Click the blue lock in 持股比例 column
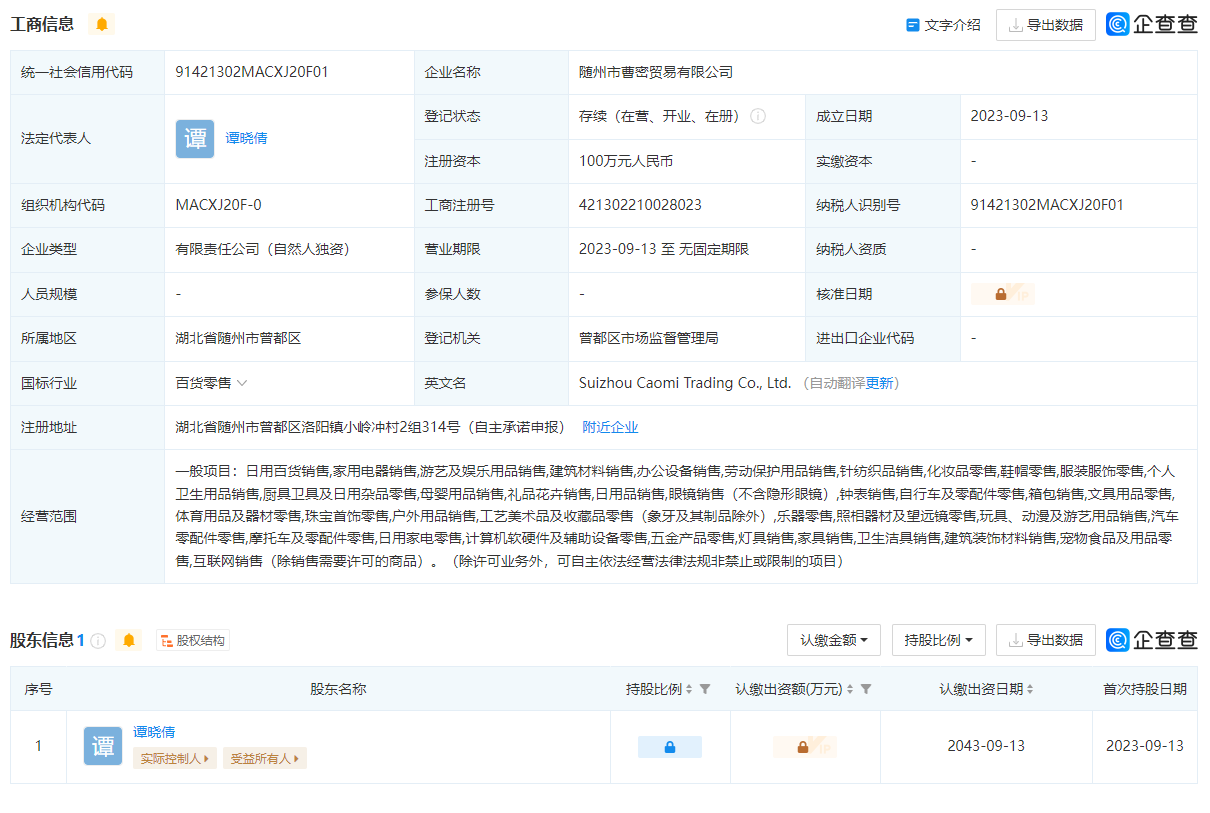The height and width of the screenshot is (813, 1210). click(x=670, y=747)
